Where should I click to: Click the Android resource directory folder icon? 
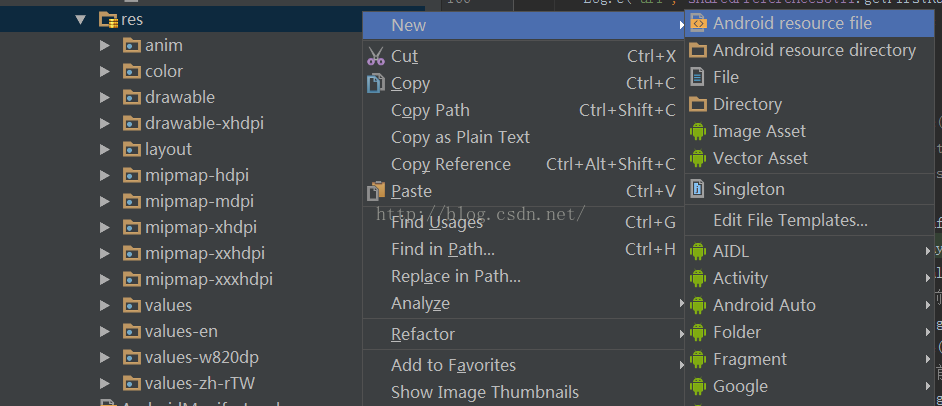pos(697,50)
